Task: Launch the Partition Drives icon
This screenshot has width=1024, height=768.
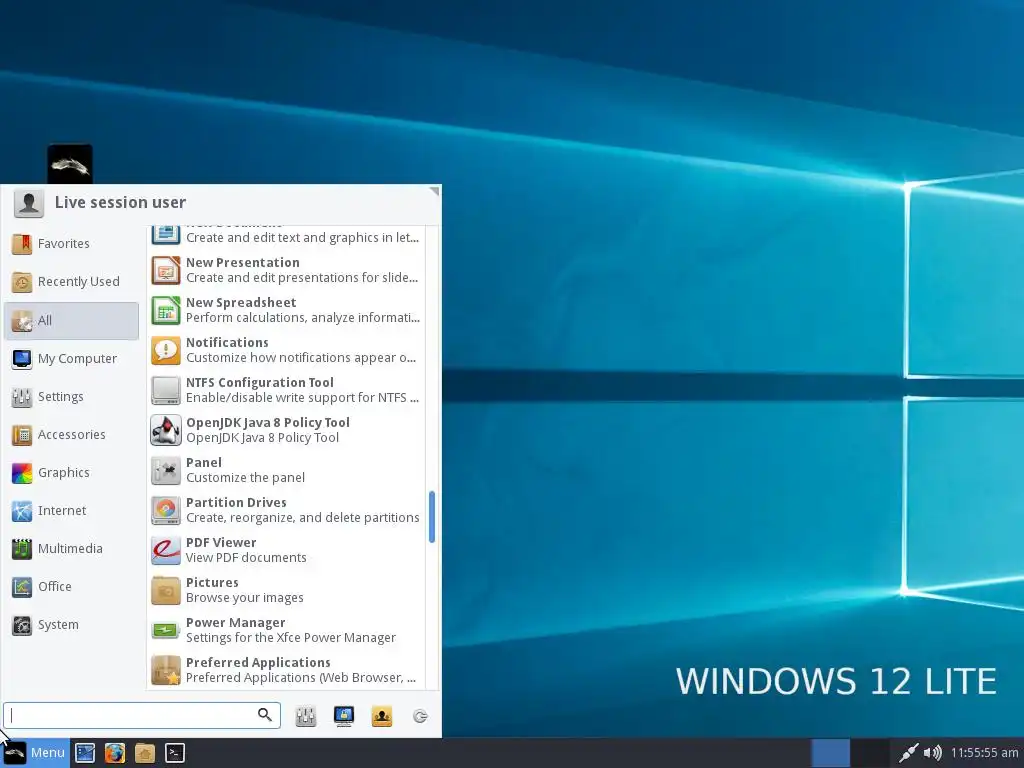Action: 166,510
